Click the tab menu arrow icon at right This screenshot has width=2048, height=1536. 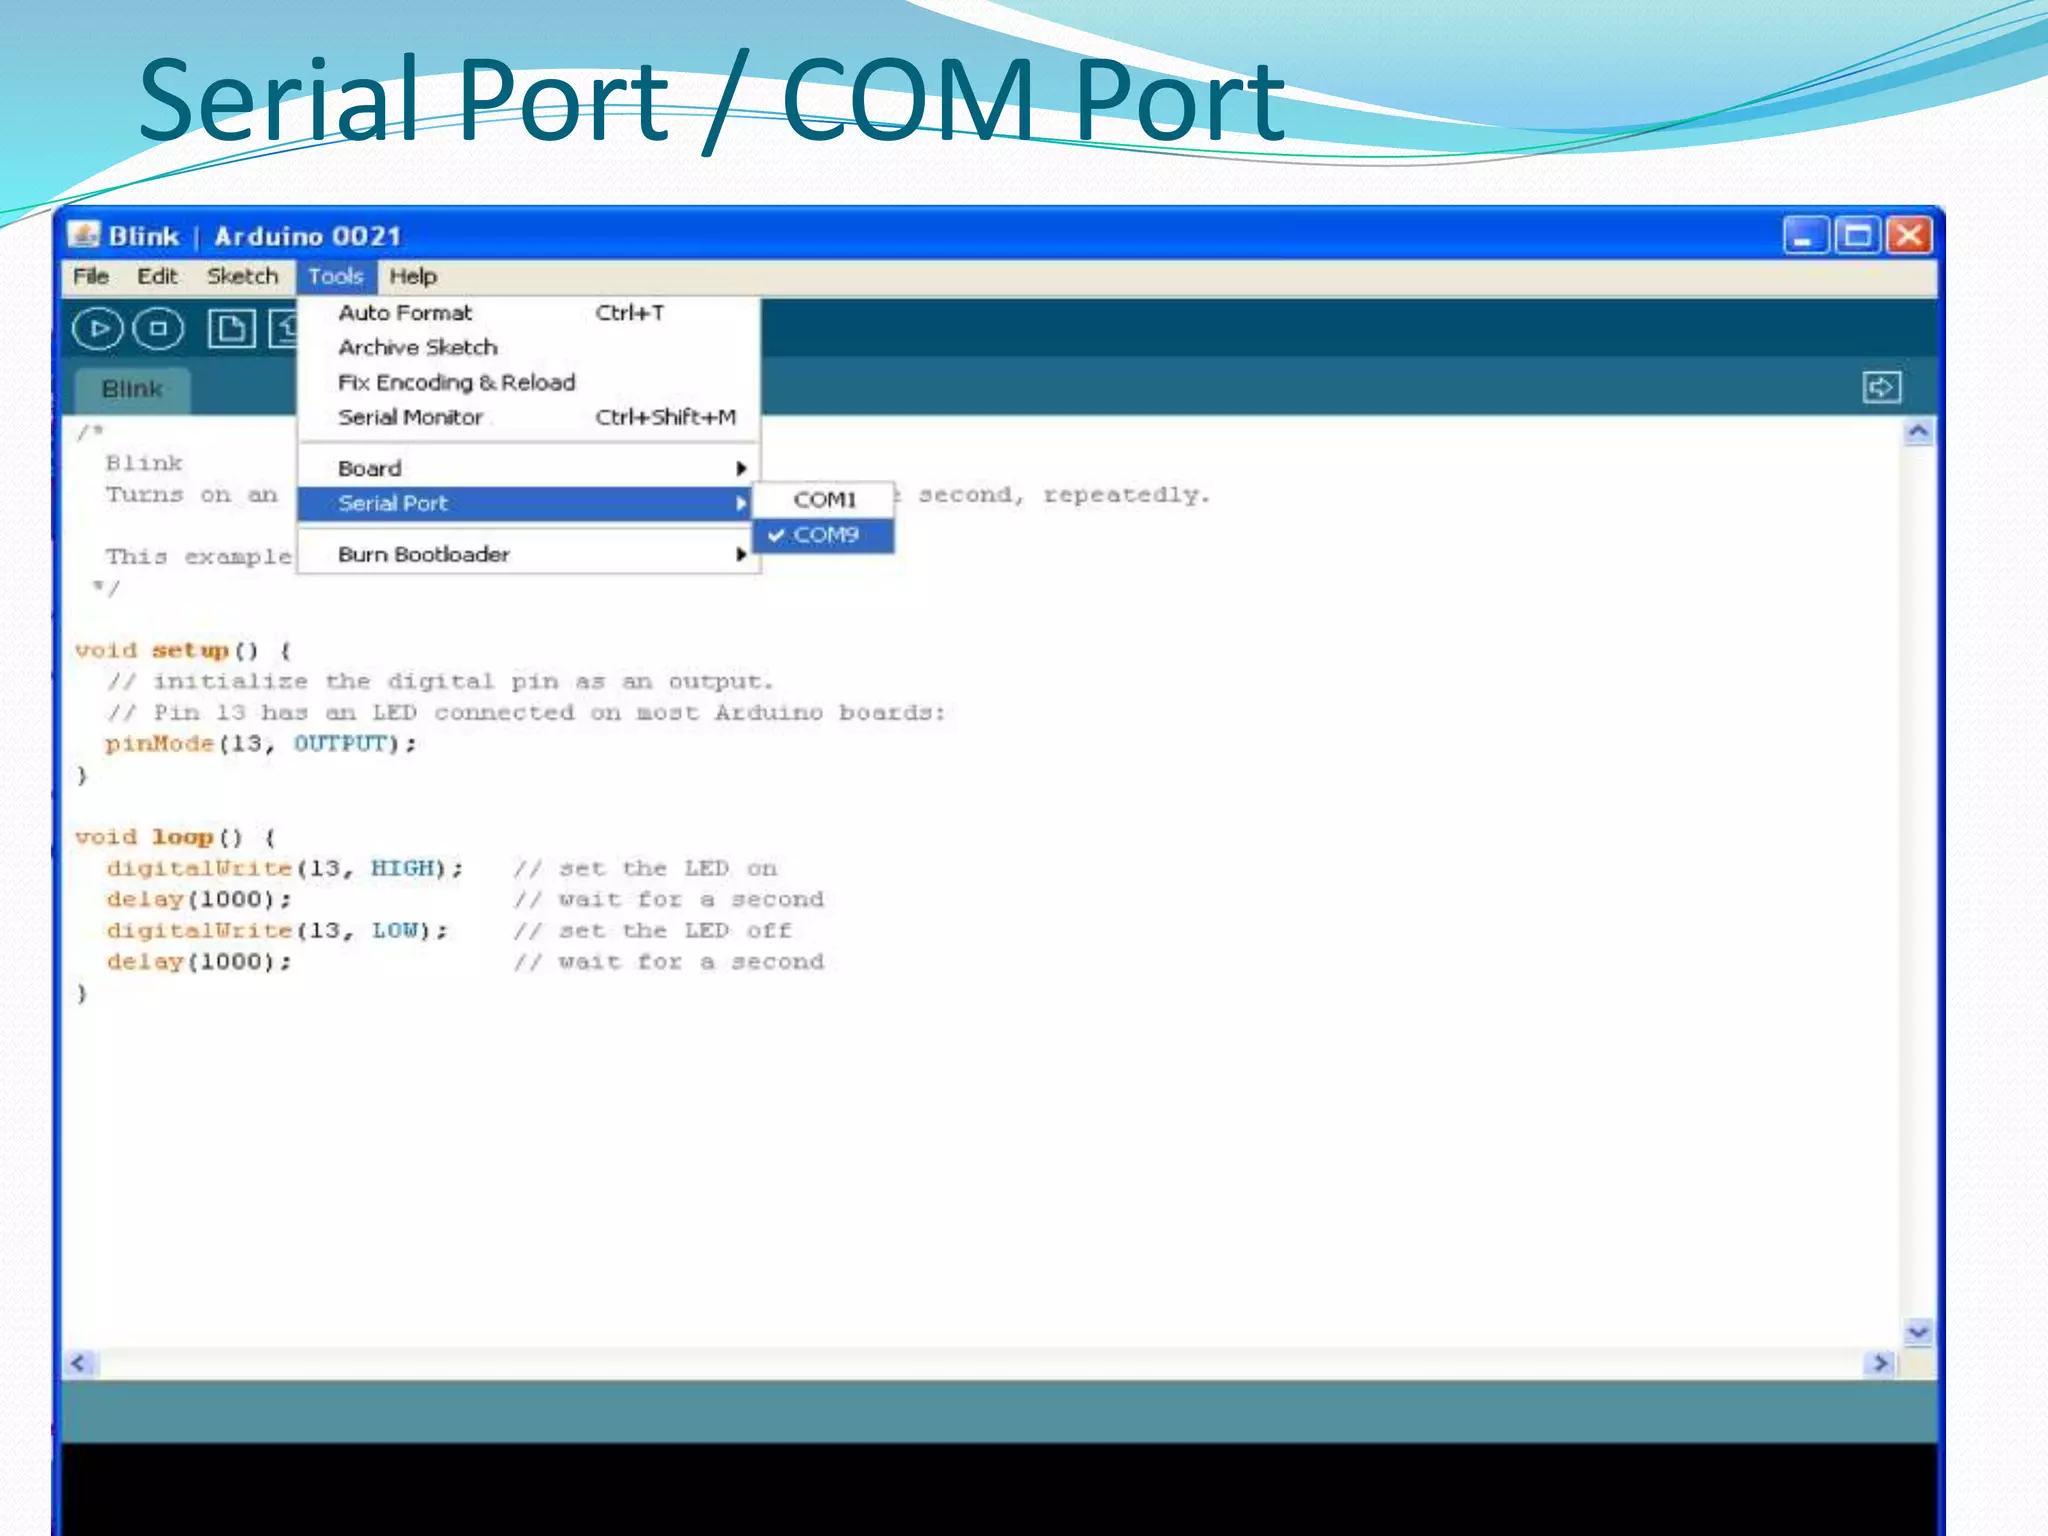point(1881,387)
